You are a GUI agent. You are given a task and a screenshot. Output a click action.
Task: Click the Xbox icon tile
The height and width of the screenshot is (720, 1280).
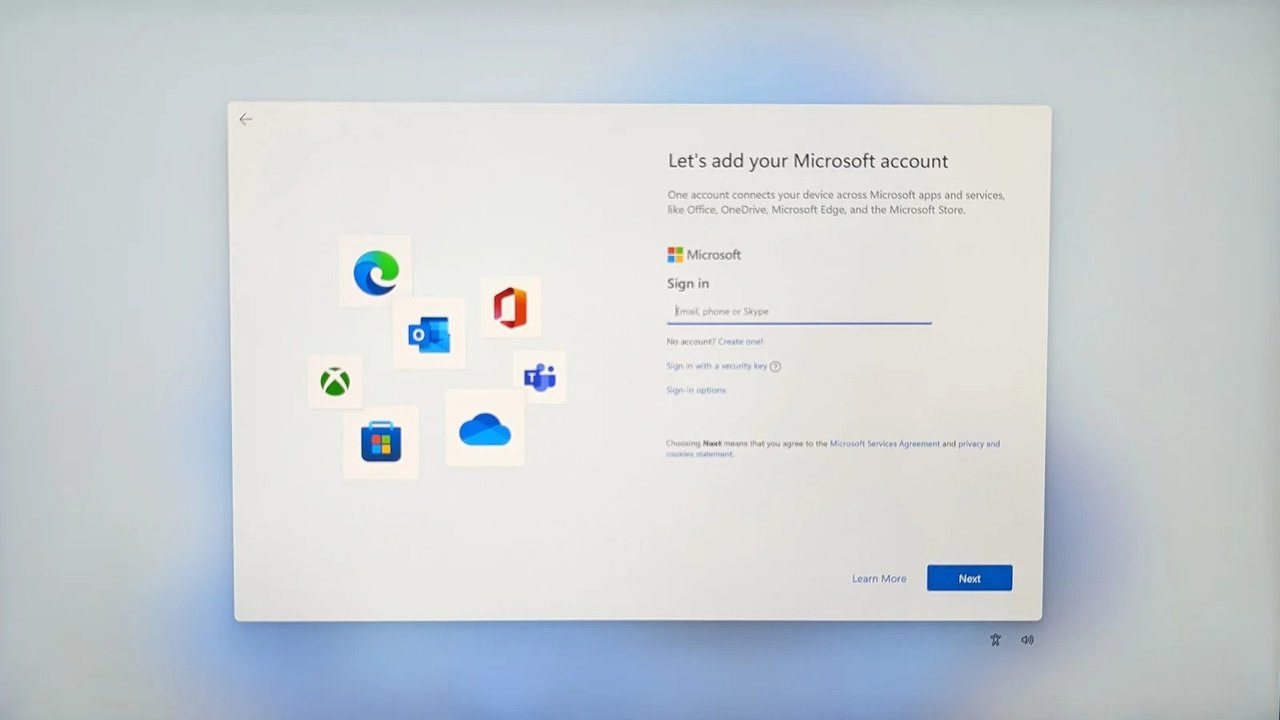point(335,382)
